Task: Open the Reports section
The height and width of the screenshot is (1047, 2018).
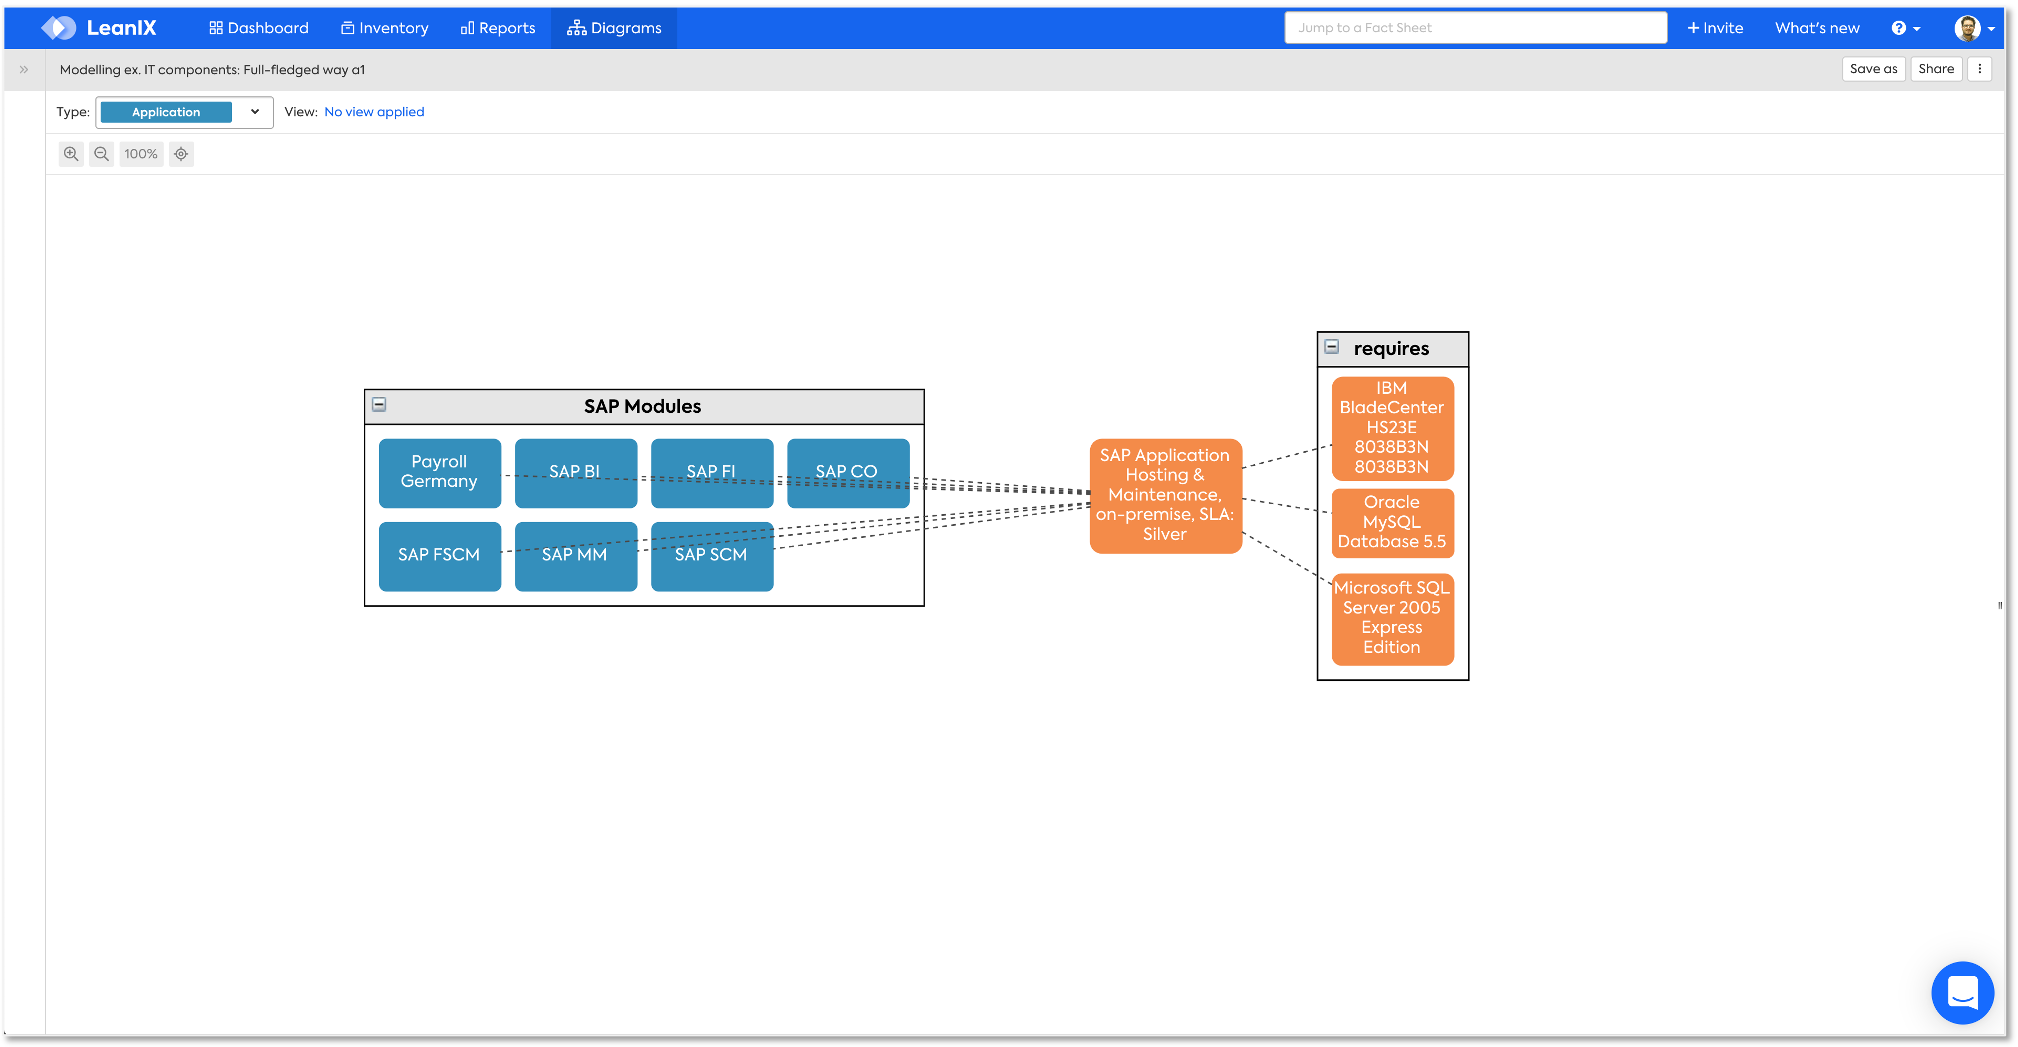Action: [x=498, y=28]
